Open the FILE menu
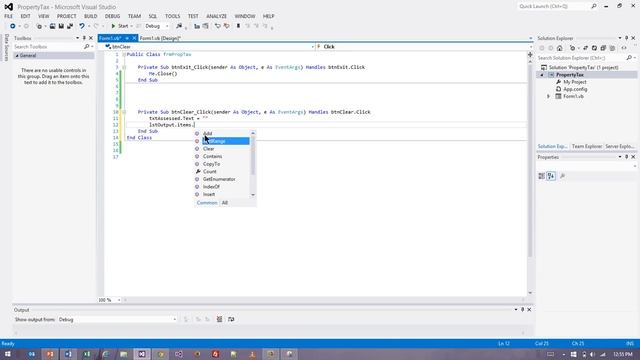This screenshot has height=360, width=640. 9,16
